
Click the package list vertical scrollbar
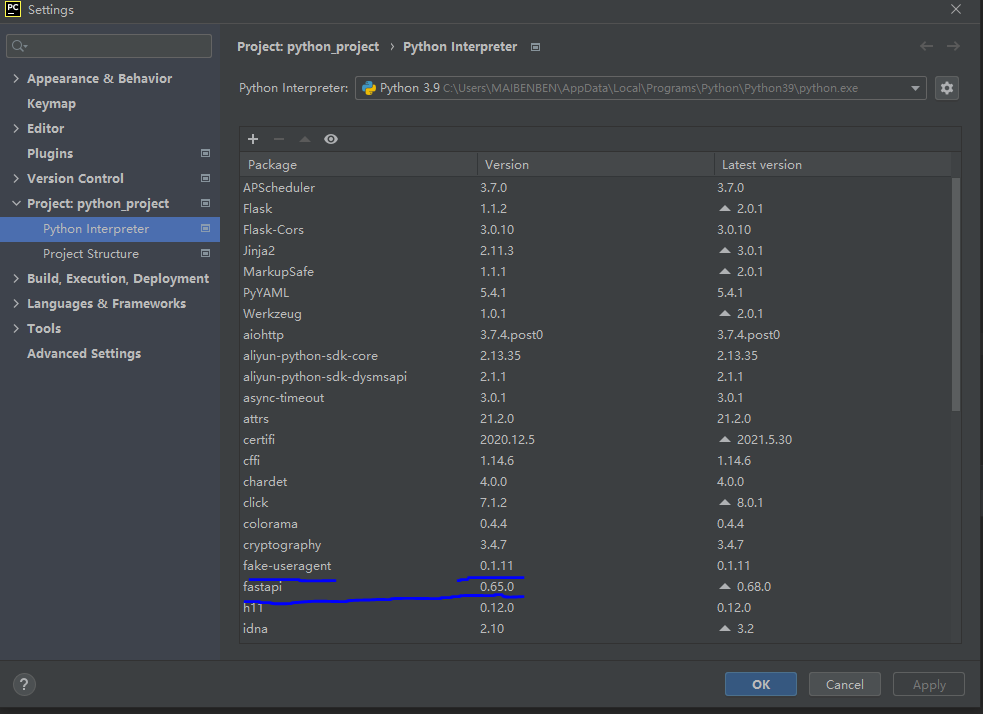[x=955, y=295]
